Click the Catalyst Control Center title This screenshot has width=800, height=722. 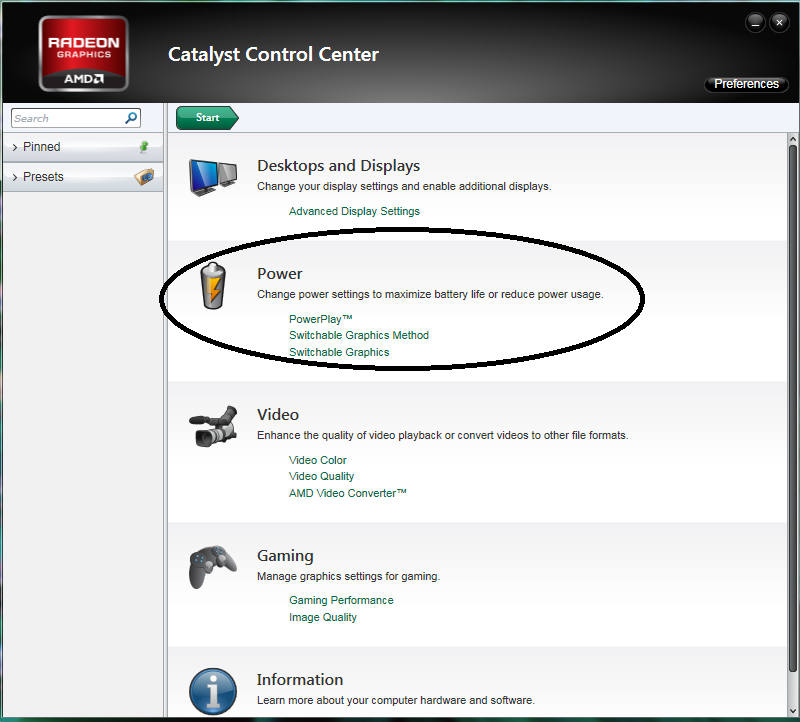(273, 55)
